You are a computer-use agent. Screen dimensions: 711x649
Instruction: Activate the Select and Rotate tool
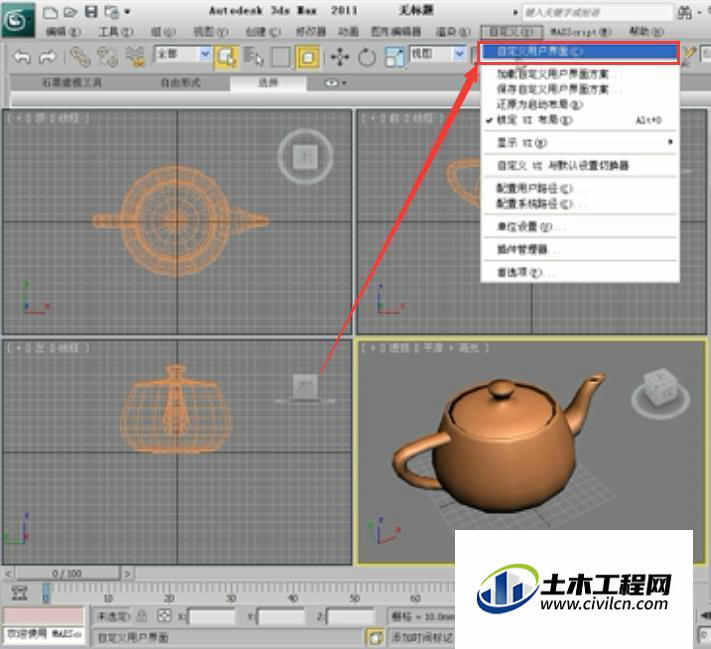tap(367, 57)
